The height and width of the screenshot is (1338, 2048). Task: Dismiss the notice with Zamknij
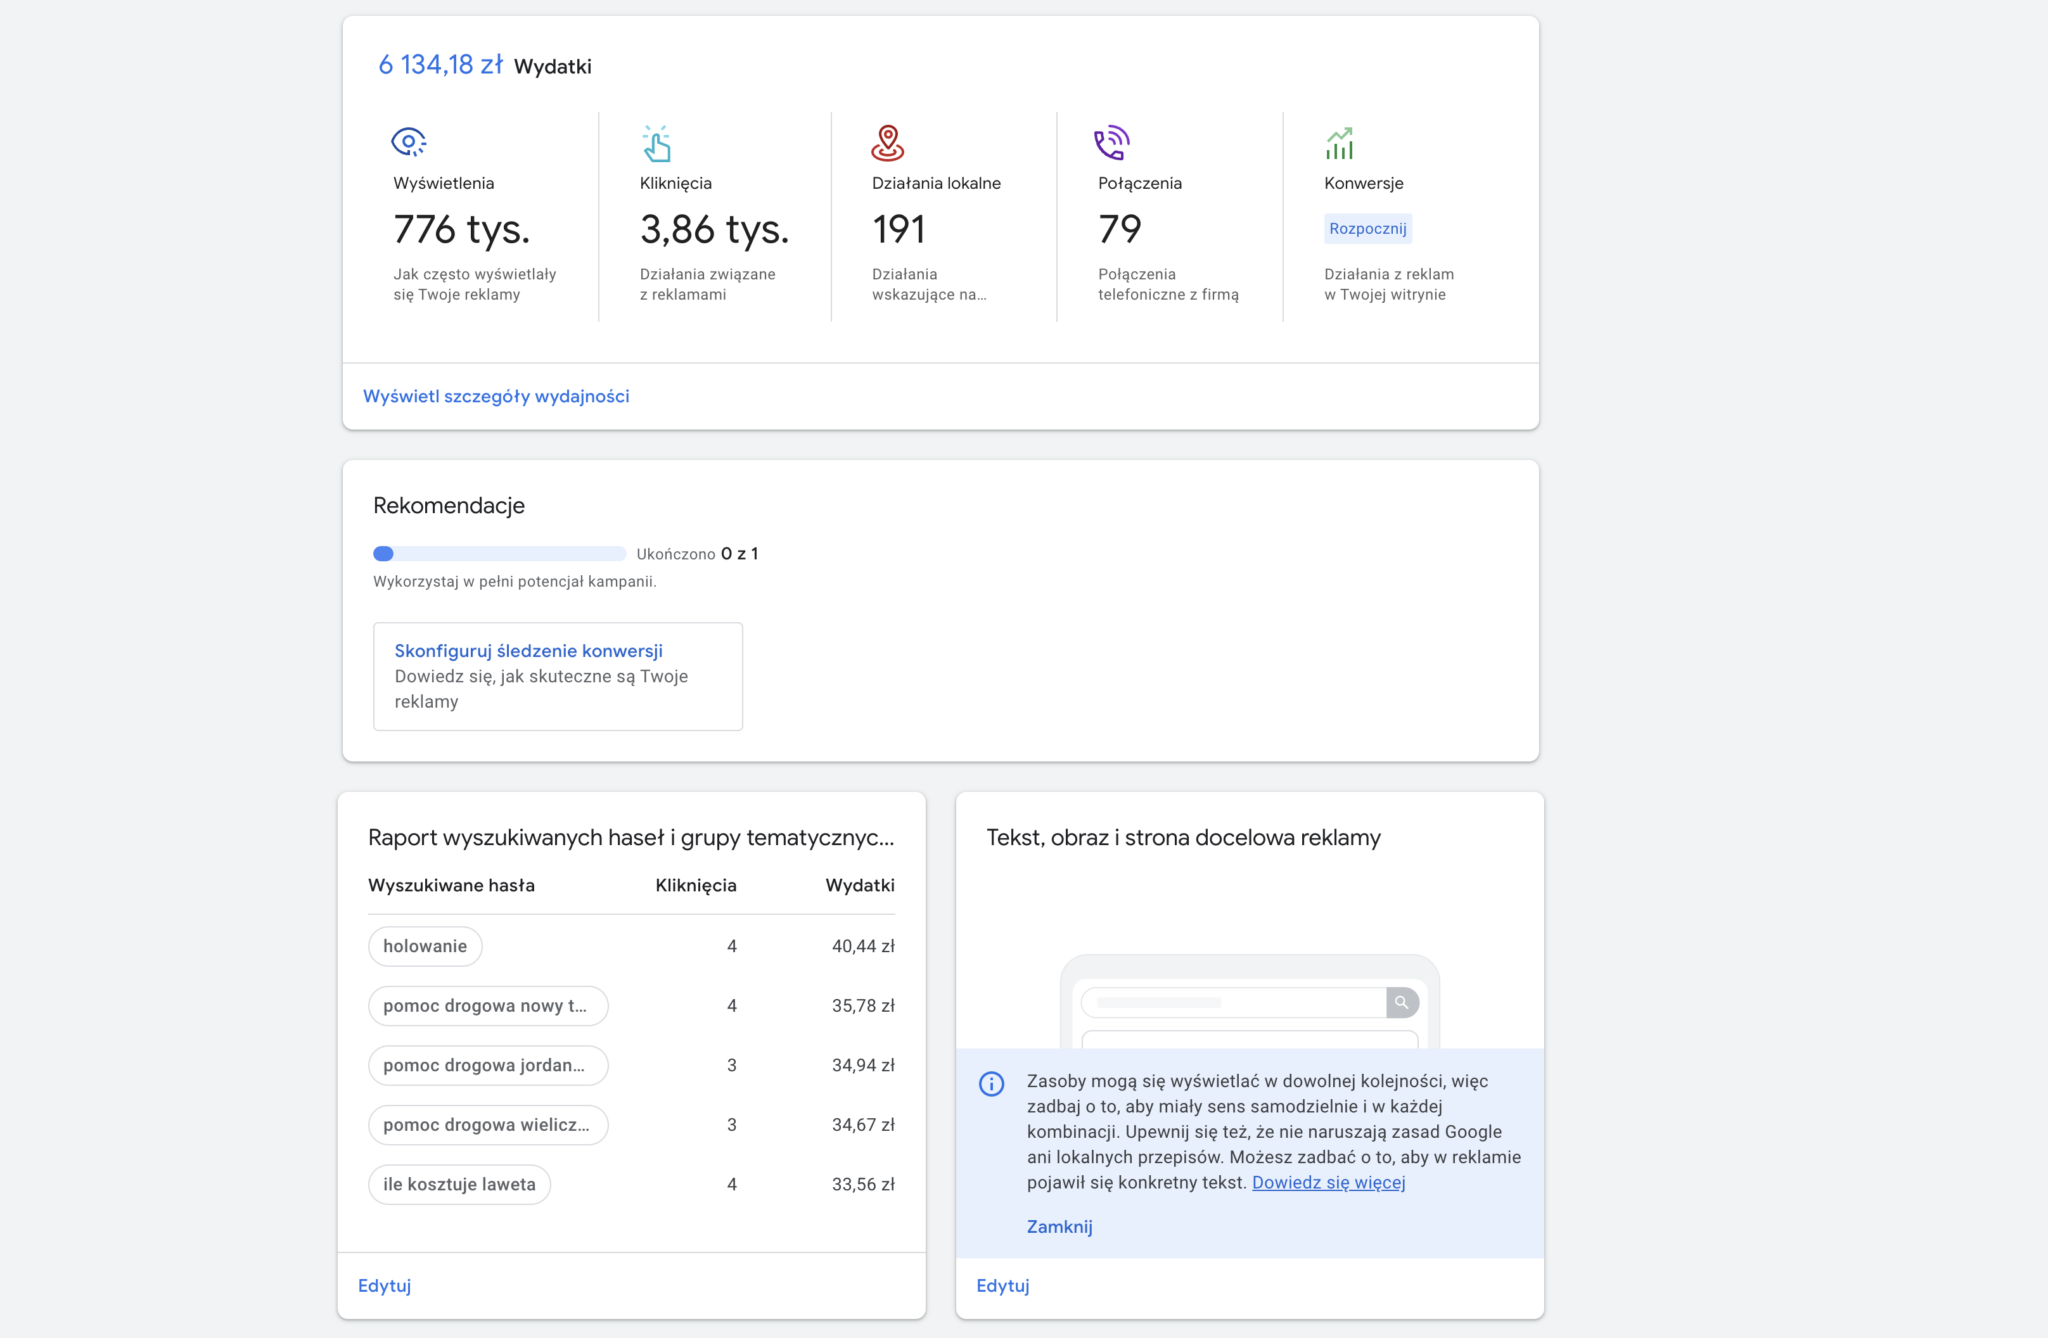coord(1059,1227)
